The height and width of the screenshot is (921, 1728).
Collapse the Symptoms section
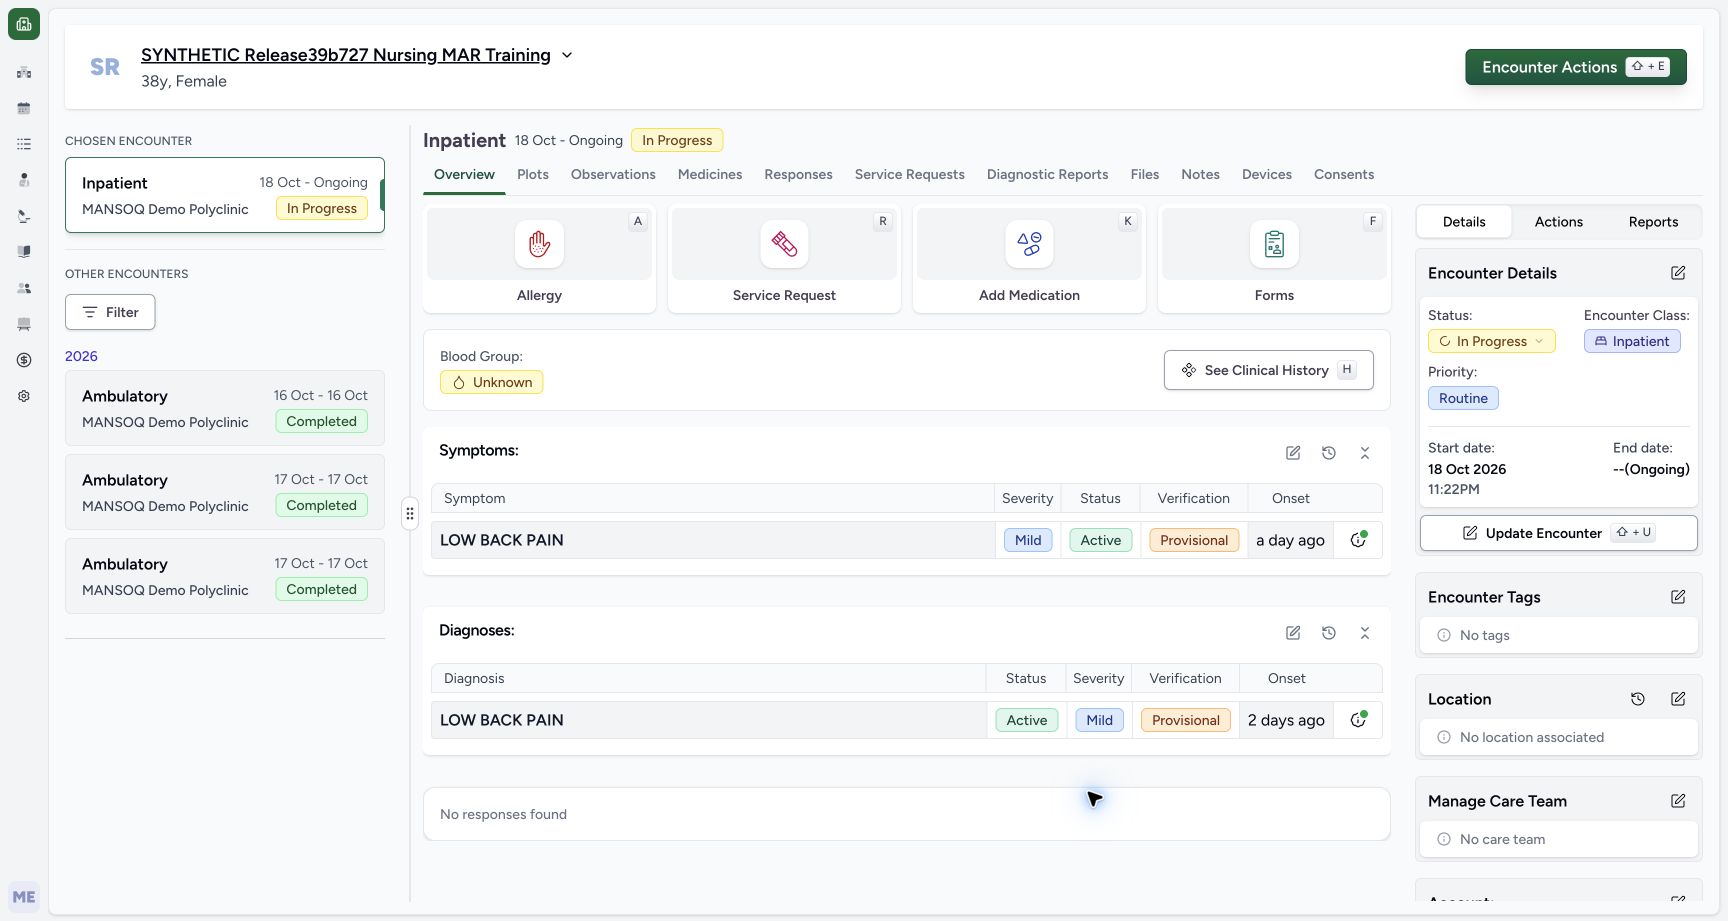point(1365,453)
